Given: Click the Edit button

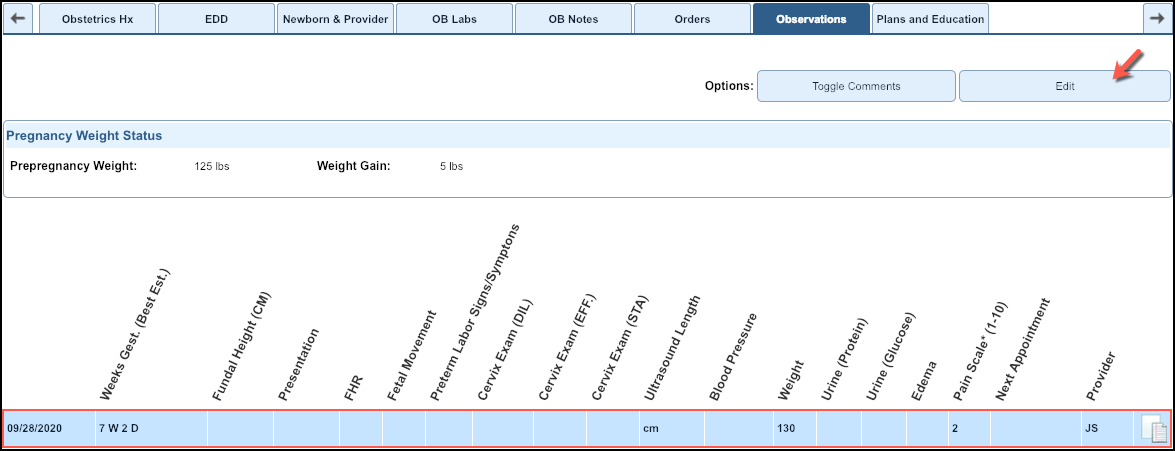Looking at the screenshot, I should click(x=1064, y=86).
